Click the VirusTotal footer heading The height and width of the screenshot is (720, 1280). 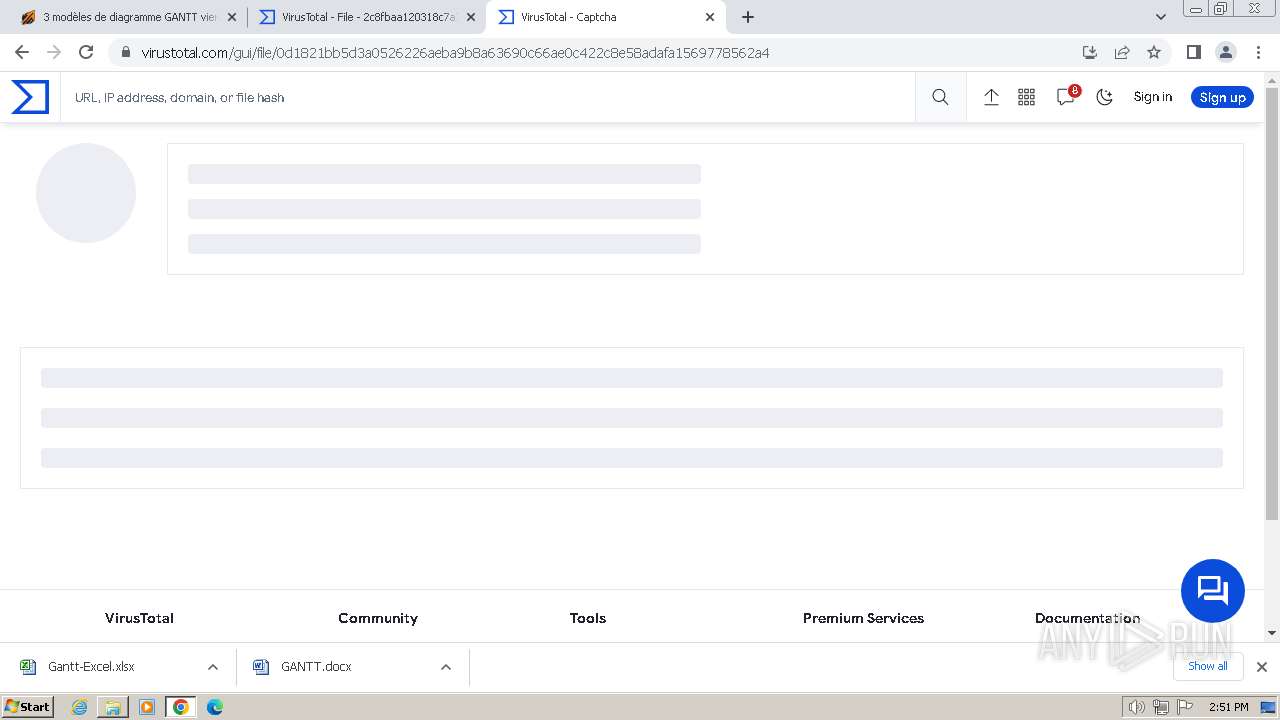139,618
